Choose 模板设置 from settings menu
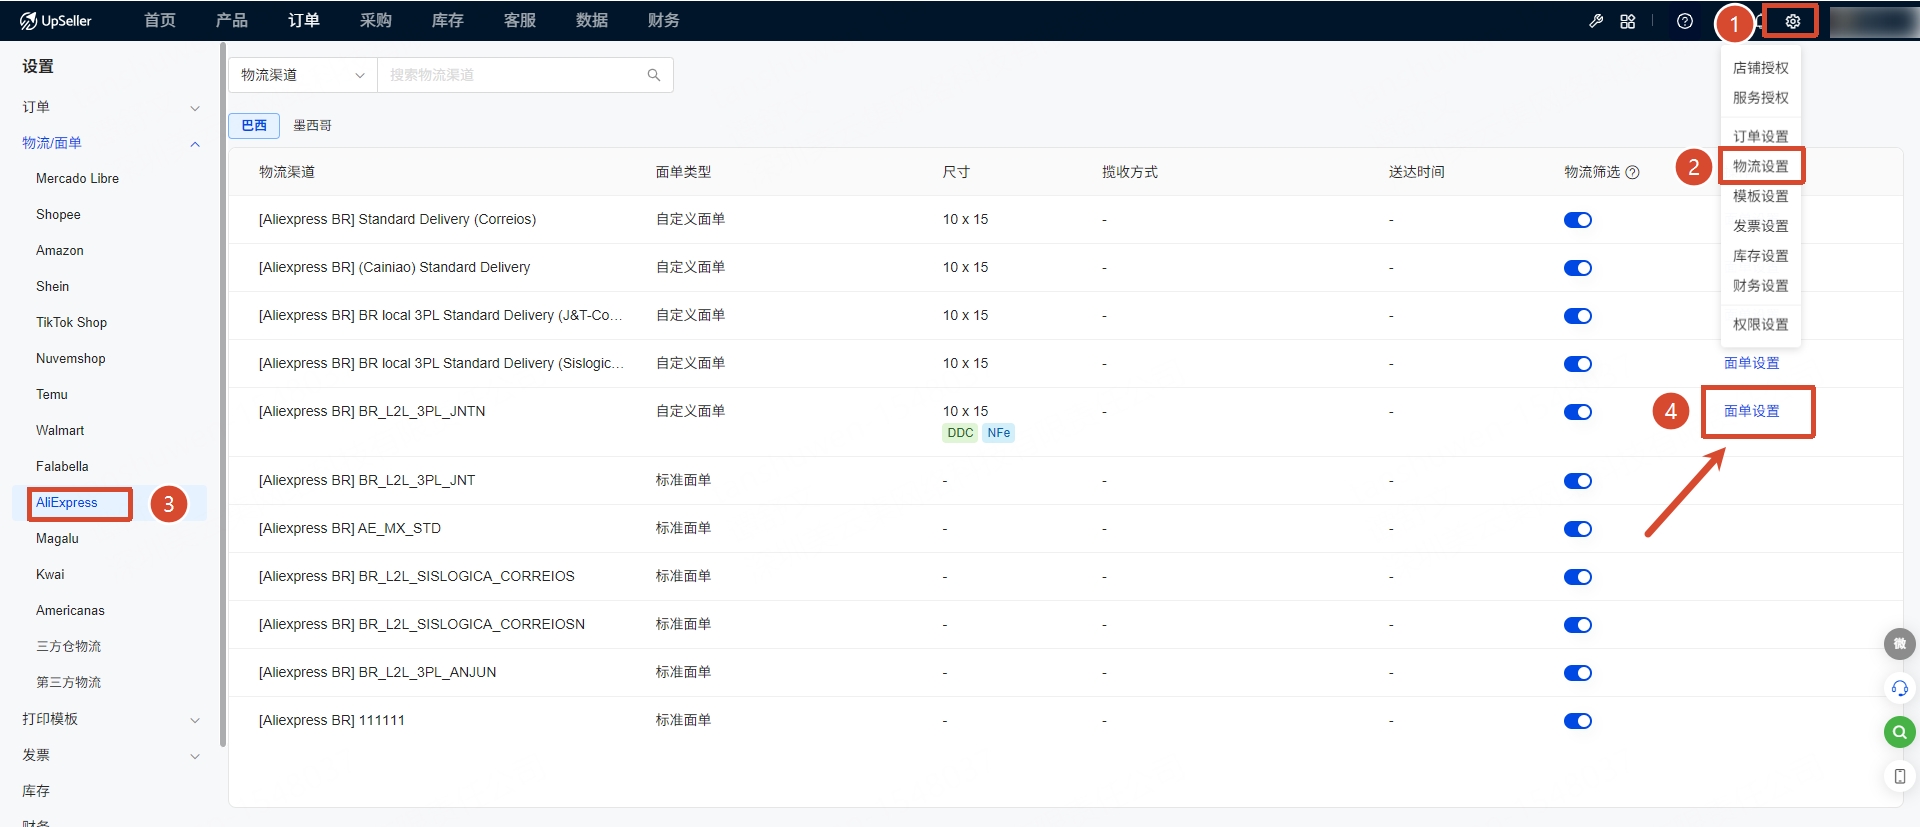Screen dimensions: 1920x827 [1761, 196]
